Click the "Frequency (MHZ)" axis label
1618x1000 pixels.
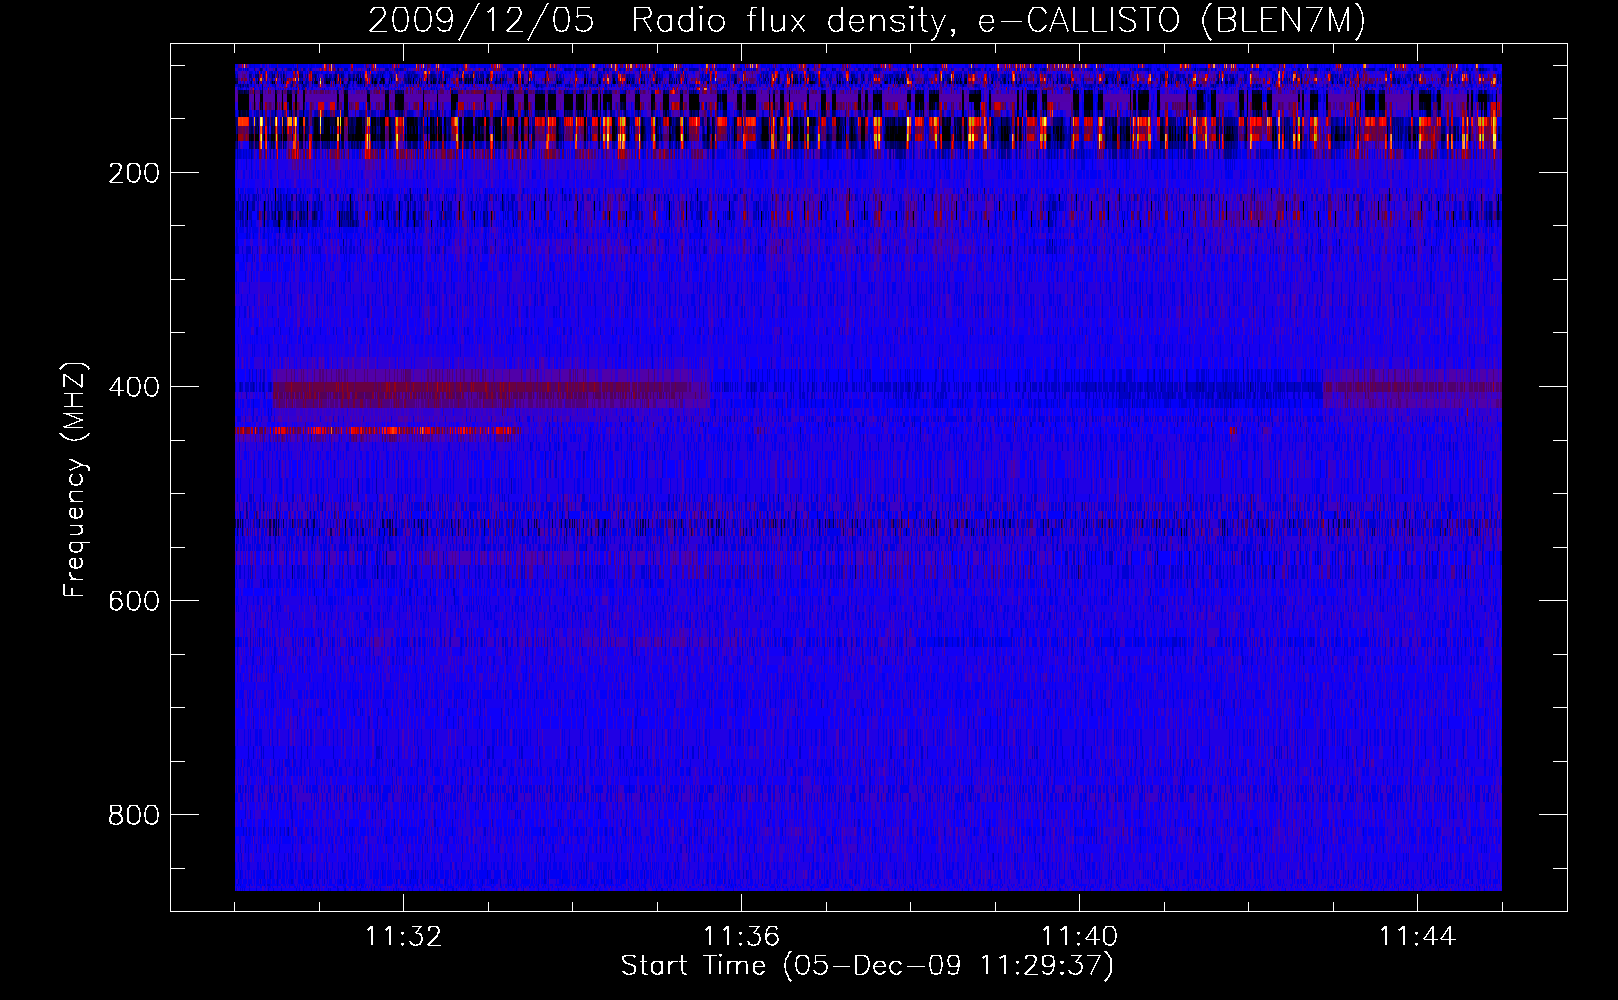(75, 479)
